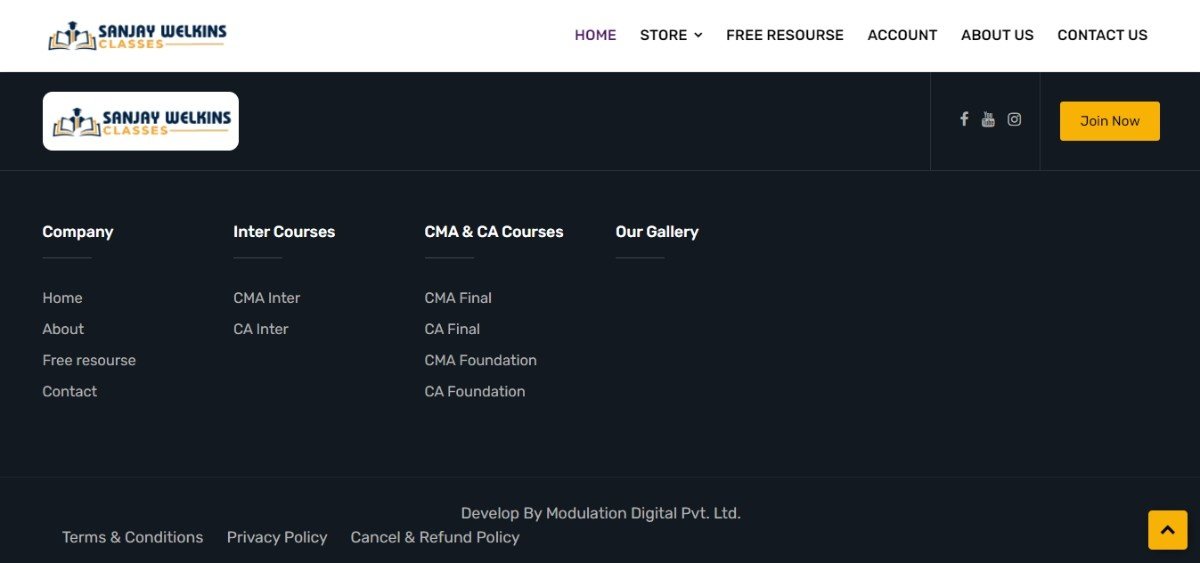Click the footer Sanjay Welkins logo

[x=141, y=121]
